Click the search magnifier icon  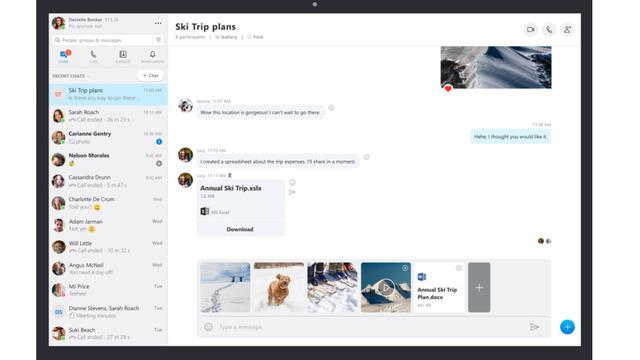(x=58, y=40)
